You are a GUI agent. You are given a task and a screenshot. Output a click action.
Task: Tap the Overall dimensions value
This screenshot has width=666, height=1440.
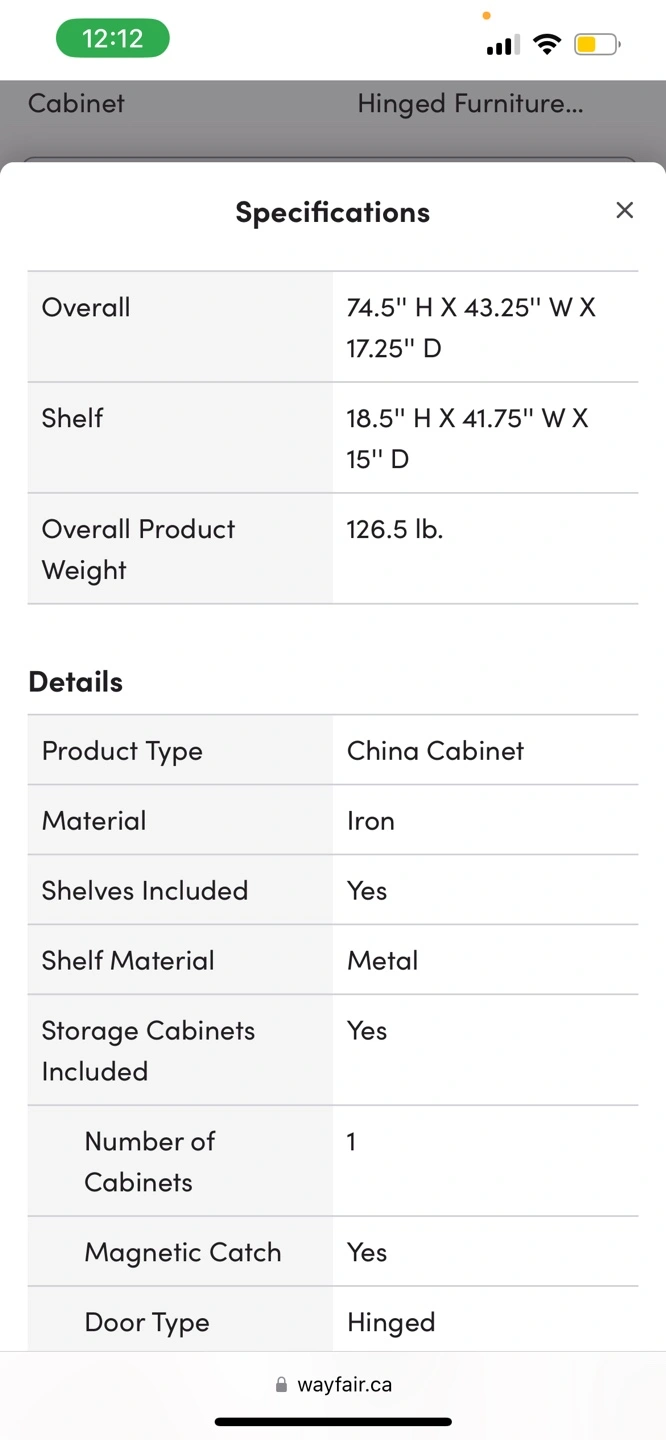coord(470,327)
